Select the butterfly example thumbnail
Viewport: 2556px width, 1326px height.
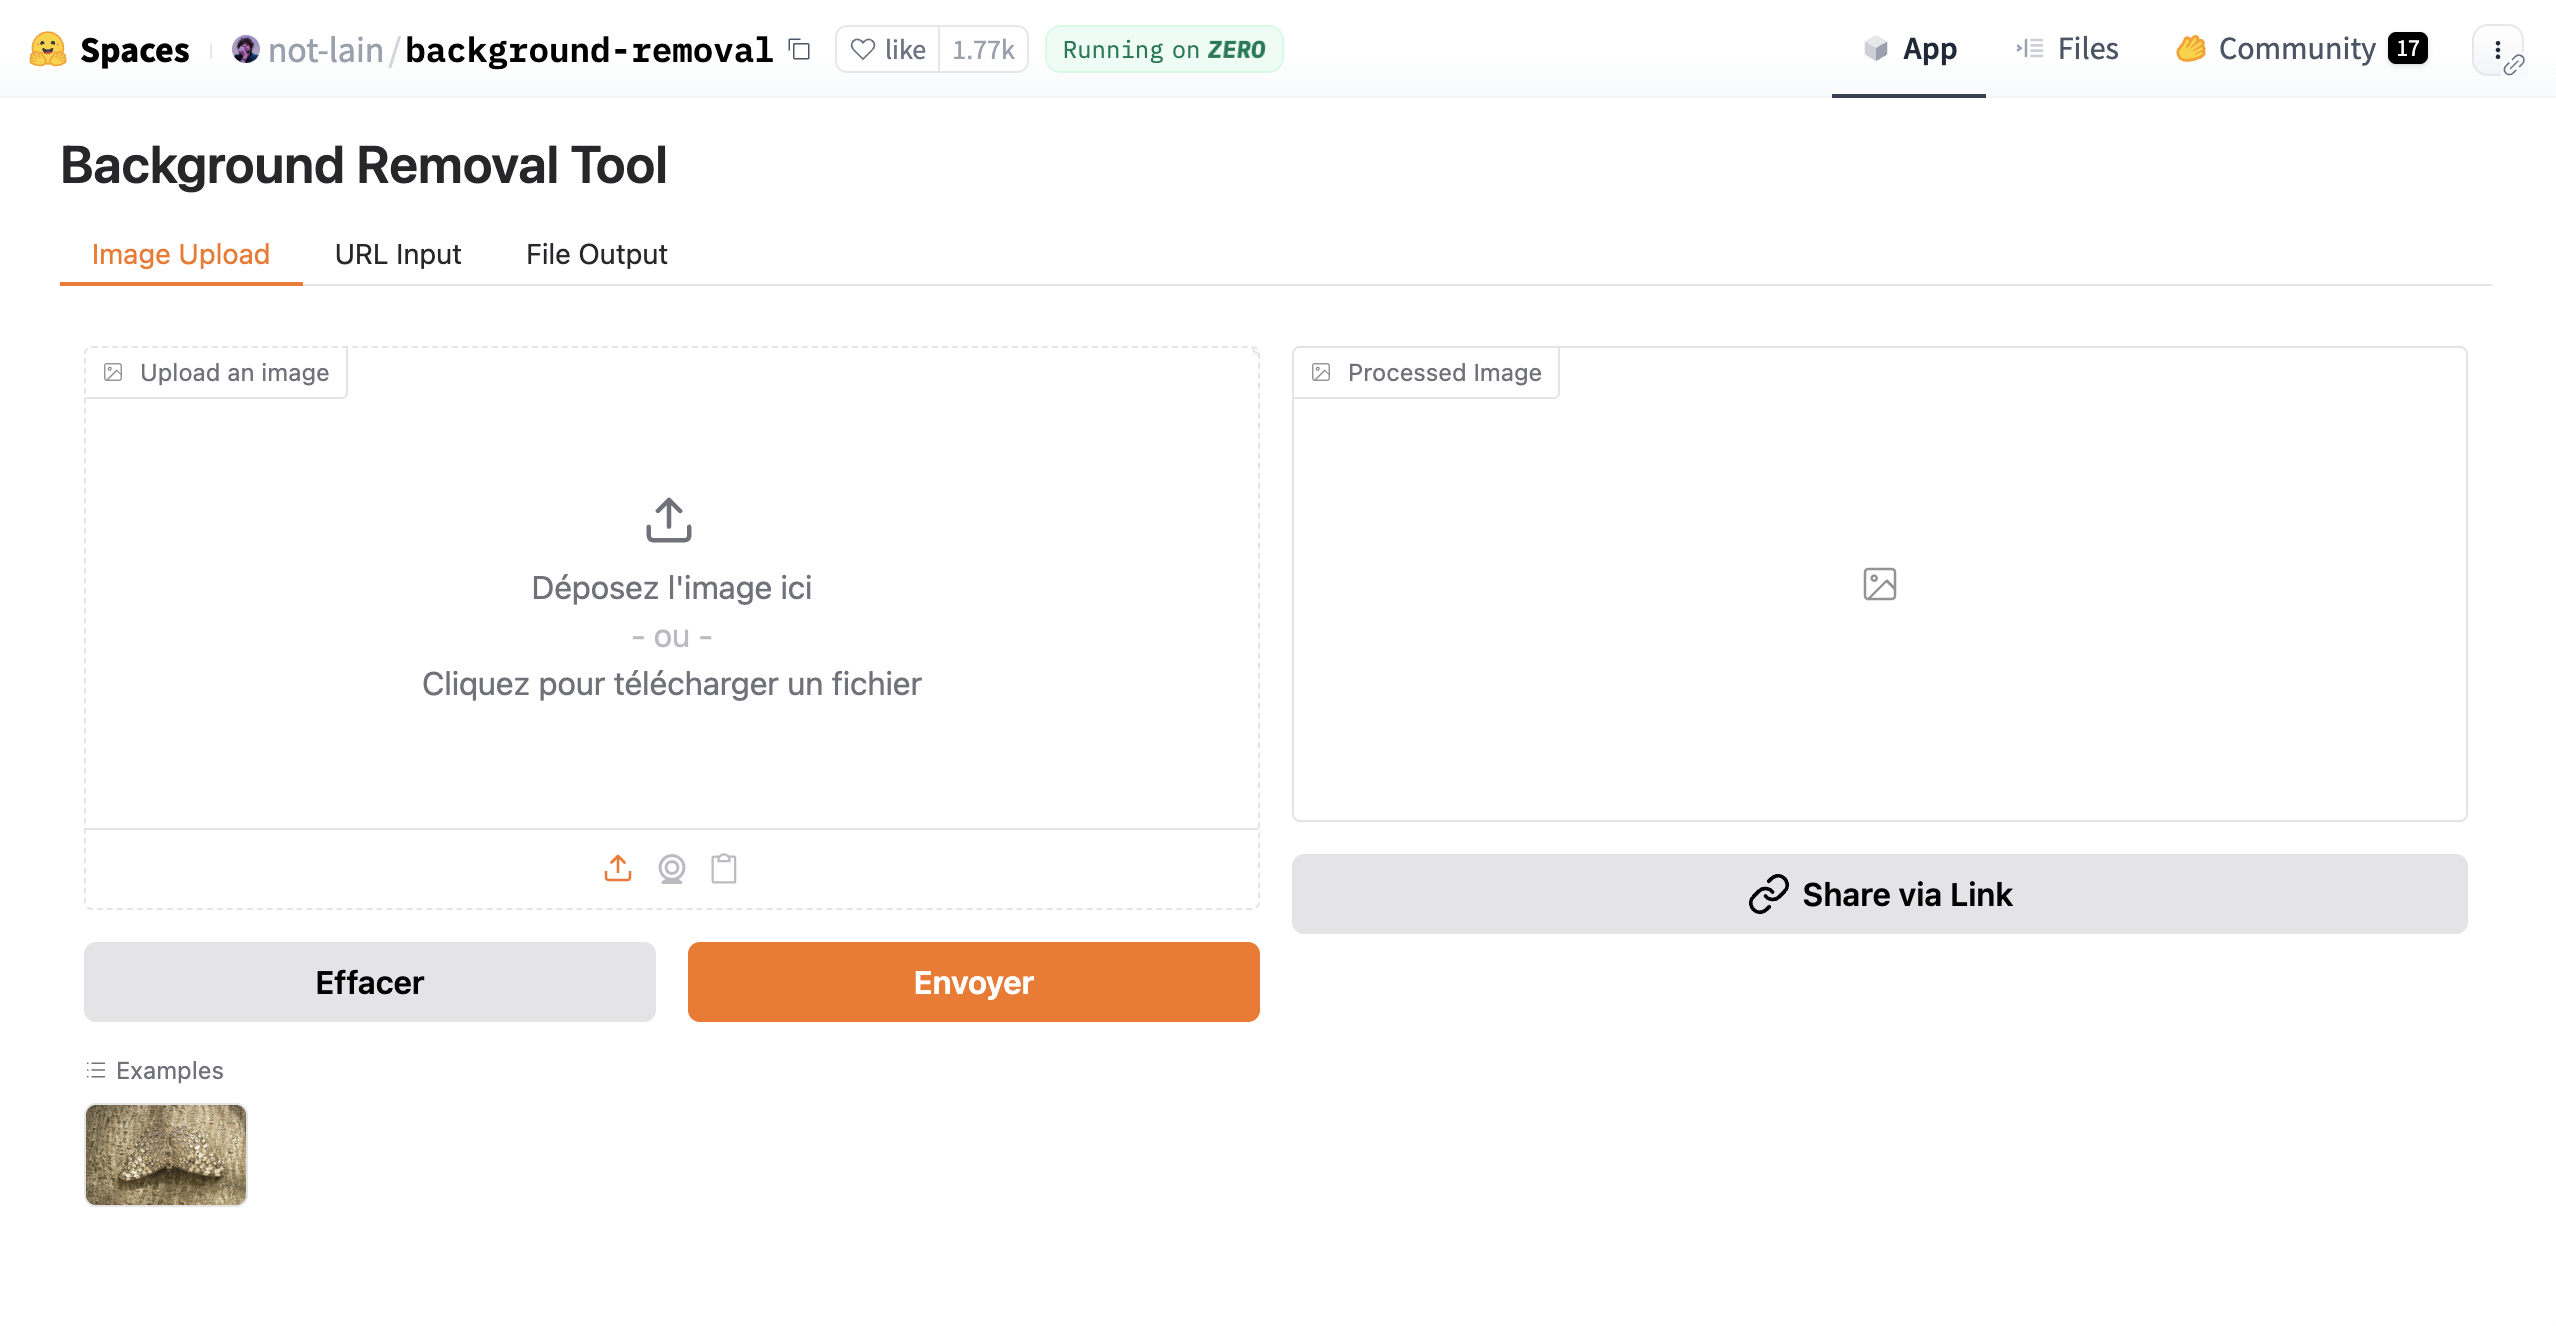(x=166, y=1155)
